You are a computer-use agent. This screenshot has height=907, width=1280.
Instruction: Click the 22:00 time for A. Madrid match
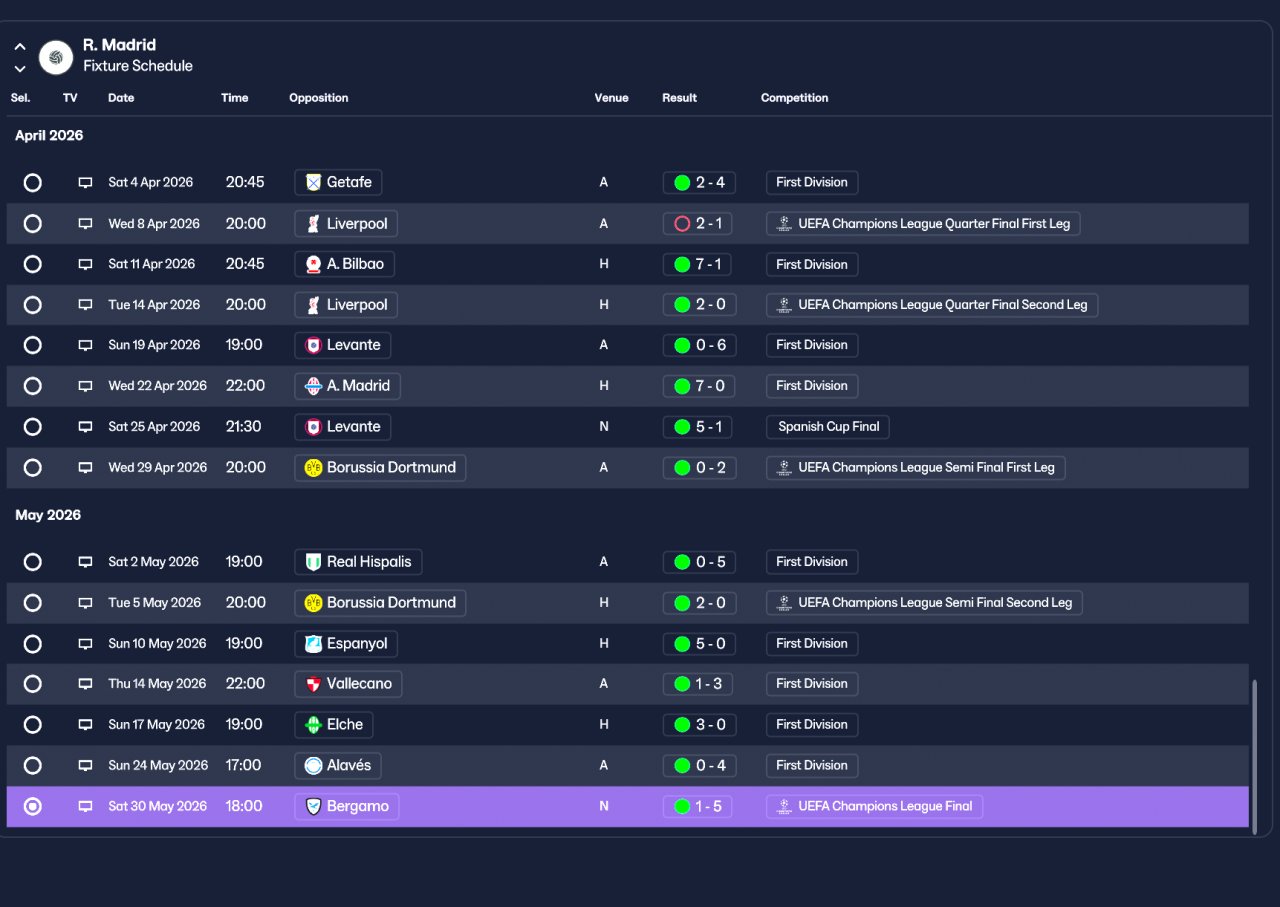tap(245, 386)
